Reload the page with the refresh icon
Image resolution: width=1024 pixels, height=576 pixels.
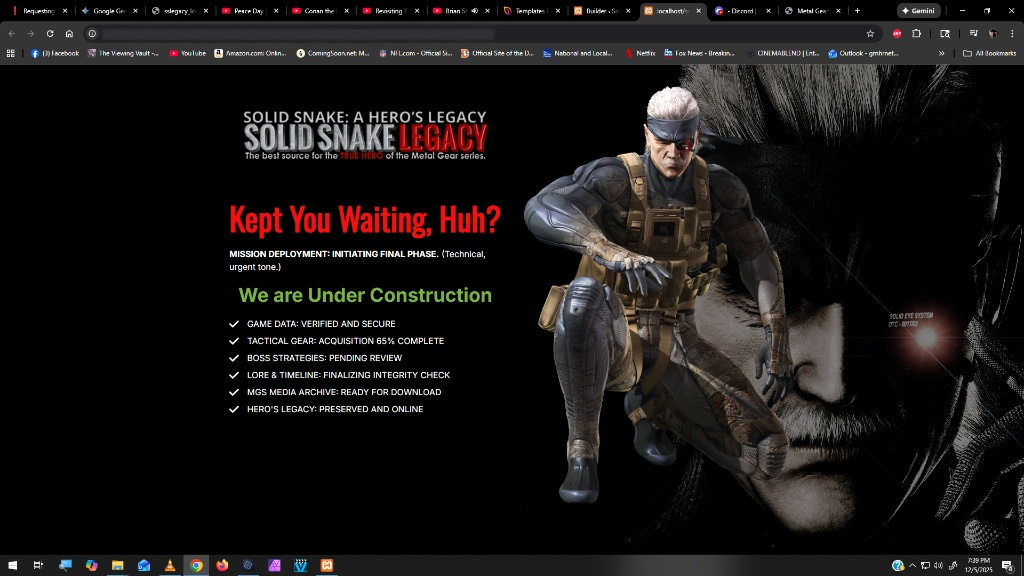(x=50, y=33)
